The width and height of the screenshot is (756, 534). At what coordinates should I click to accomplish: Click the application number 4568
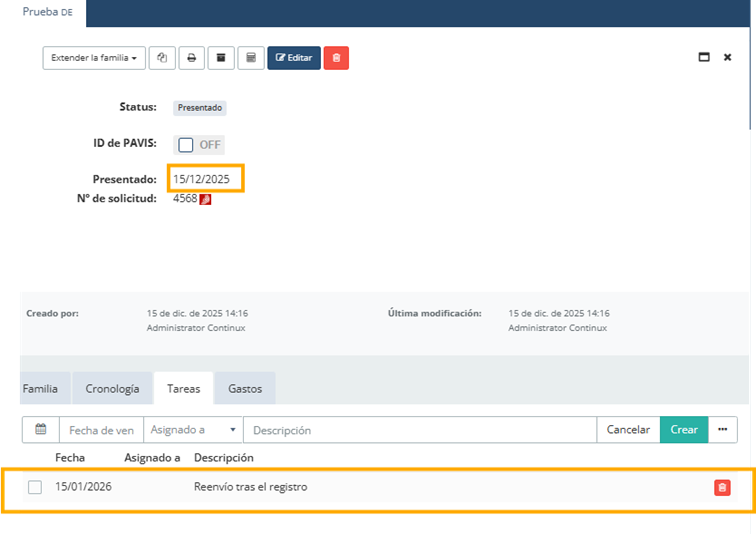click(185, 199)
